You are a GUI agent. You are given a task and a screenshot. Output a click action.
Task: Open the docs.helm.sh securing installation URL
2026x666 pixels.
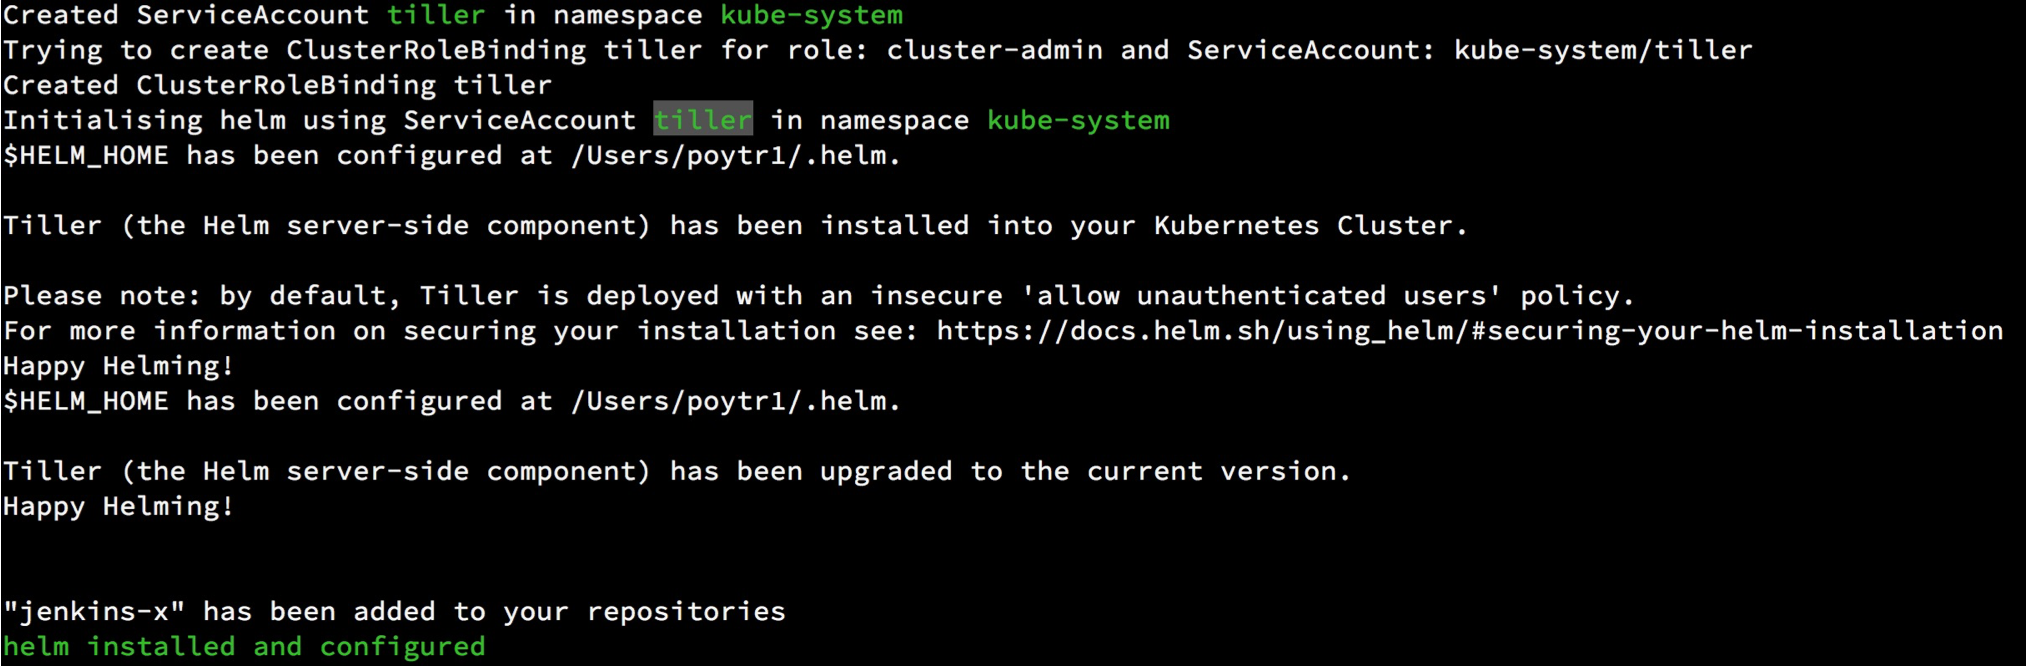[1469, 331]
